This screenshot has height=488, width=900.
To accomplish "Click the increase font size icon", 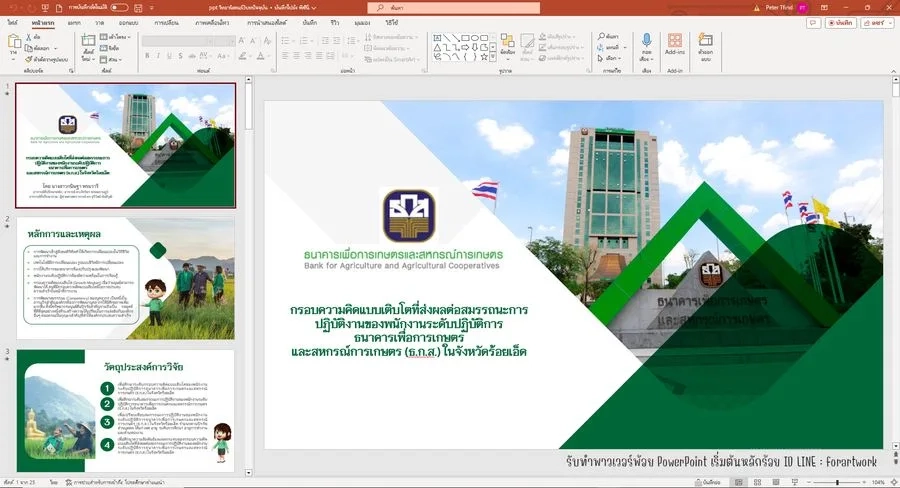I will [x=242, y=41].
